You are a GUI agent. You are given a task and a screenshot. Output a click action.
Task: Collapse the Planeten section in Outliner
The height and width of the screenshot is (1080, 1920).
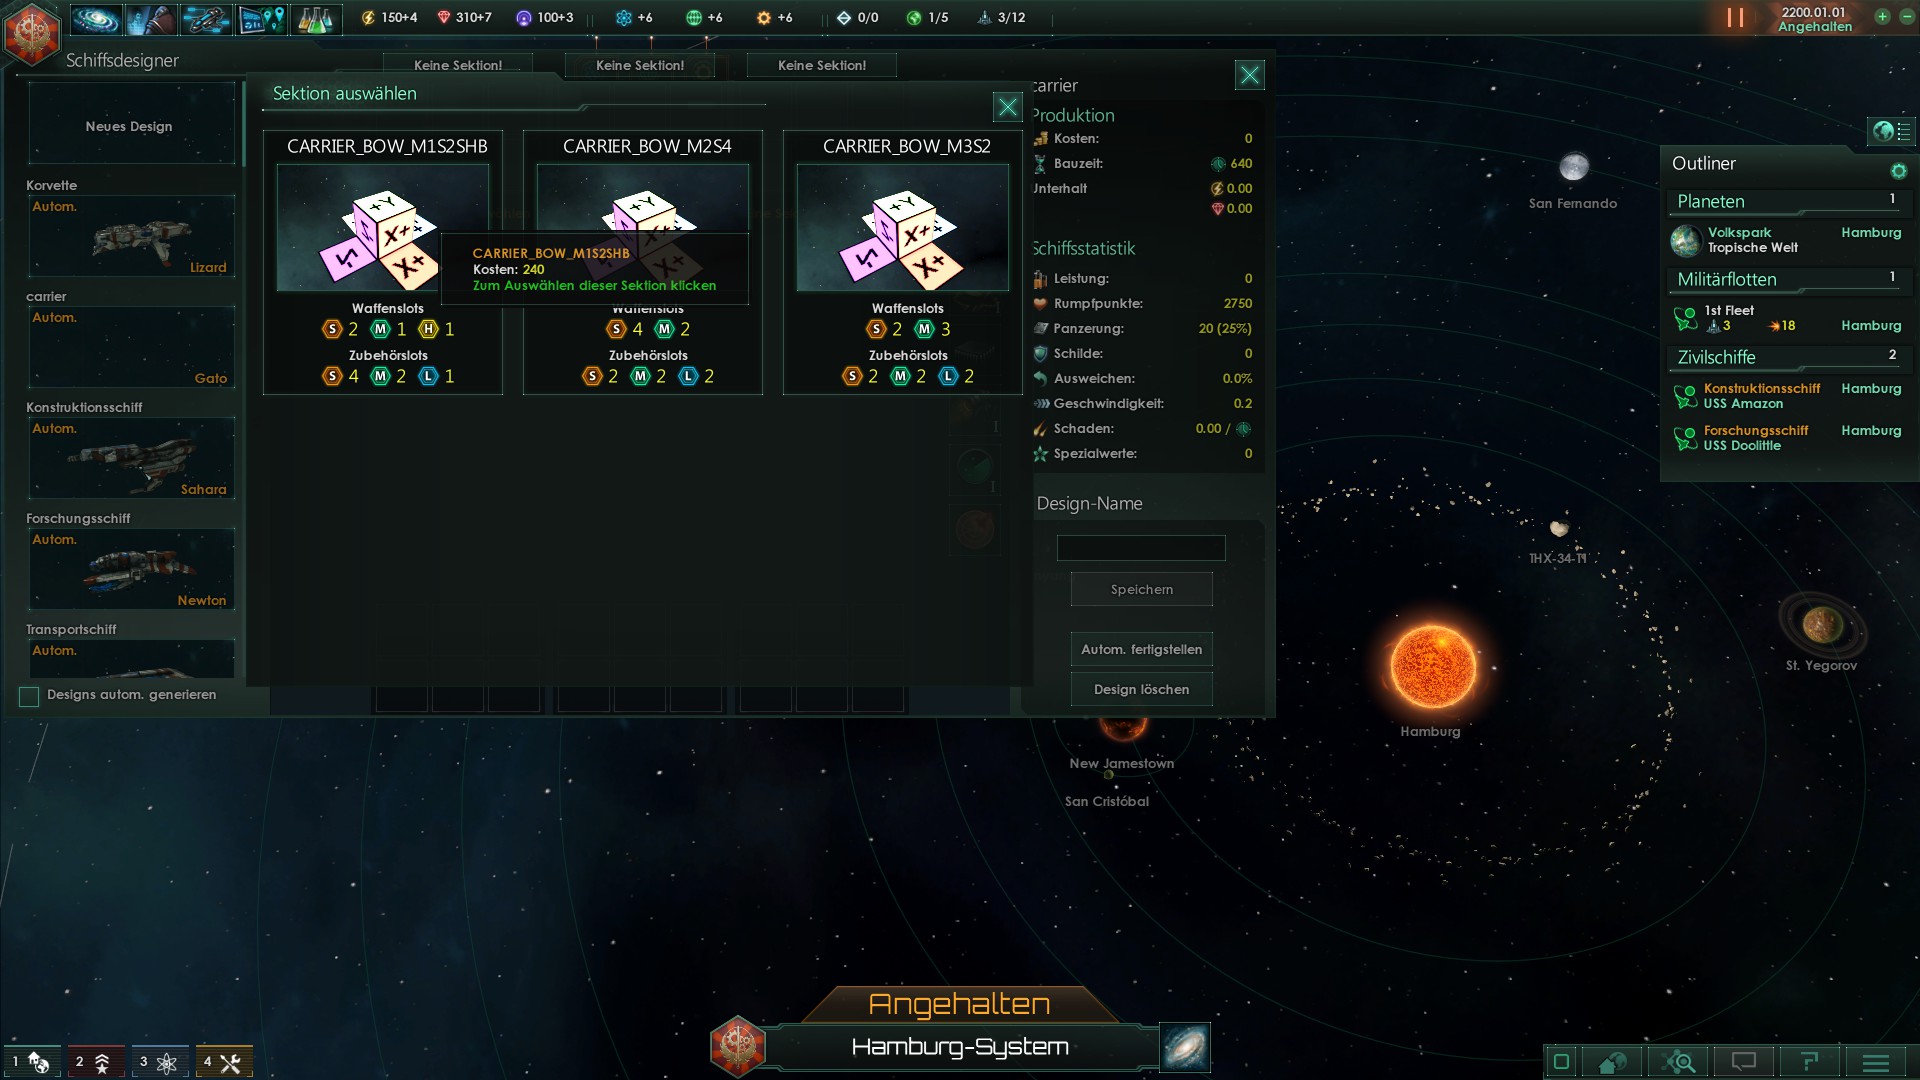click(x=1787, y=201)
